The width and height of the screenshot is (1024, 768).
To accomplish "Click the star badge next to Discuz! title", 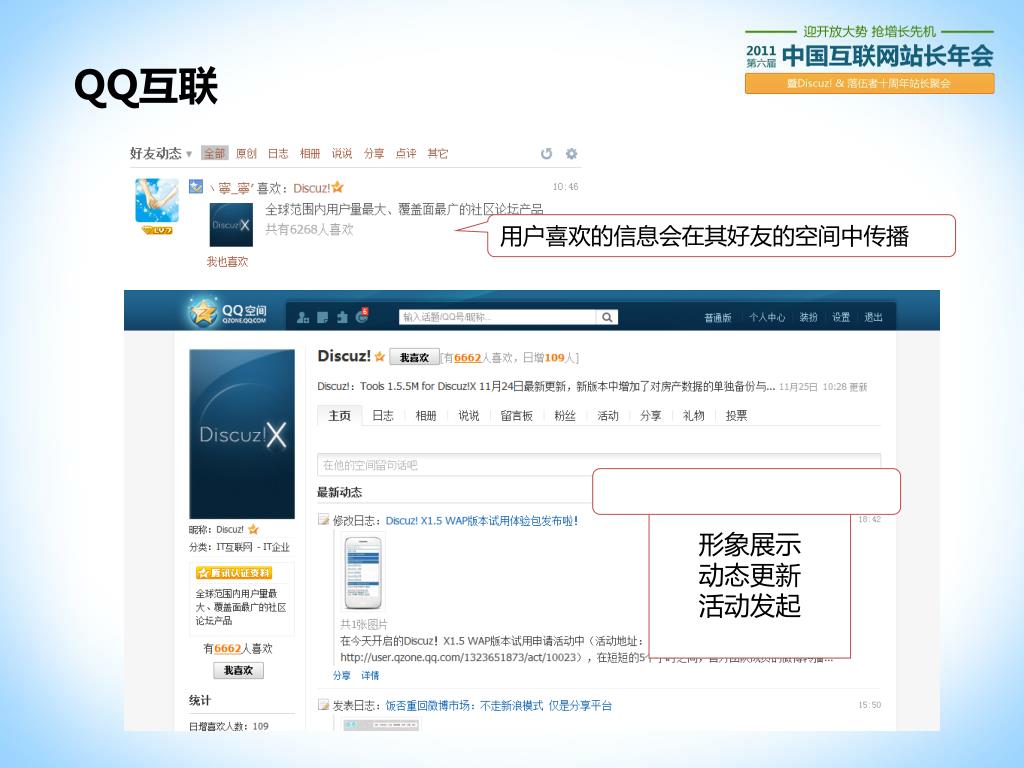I will pos(379,357).
